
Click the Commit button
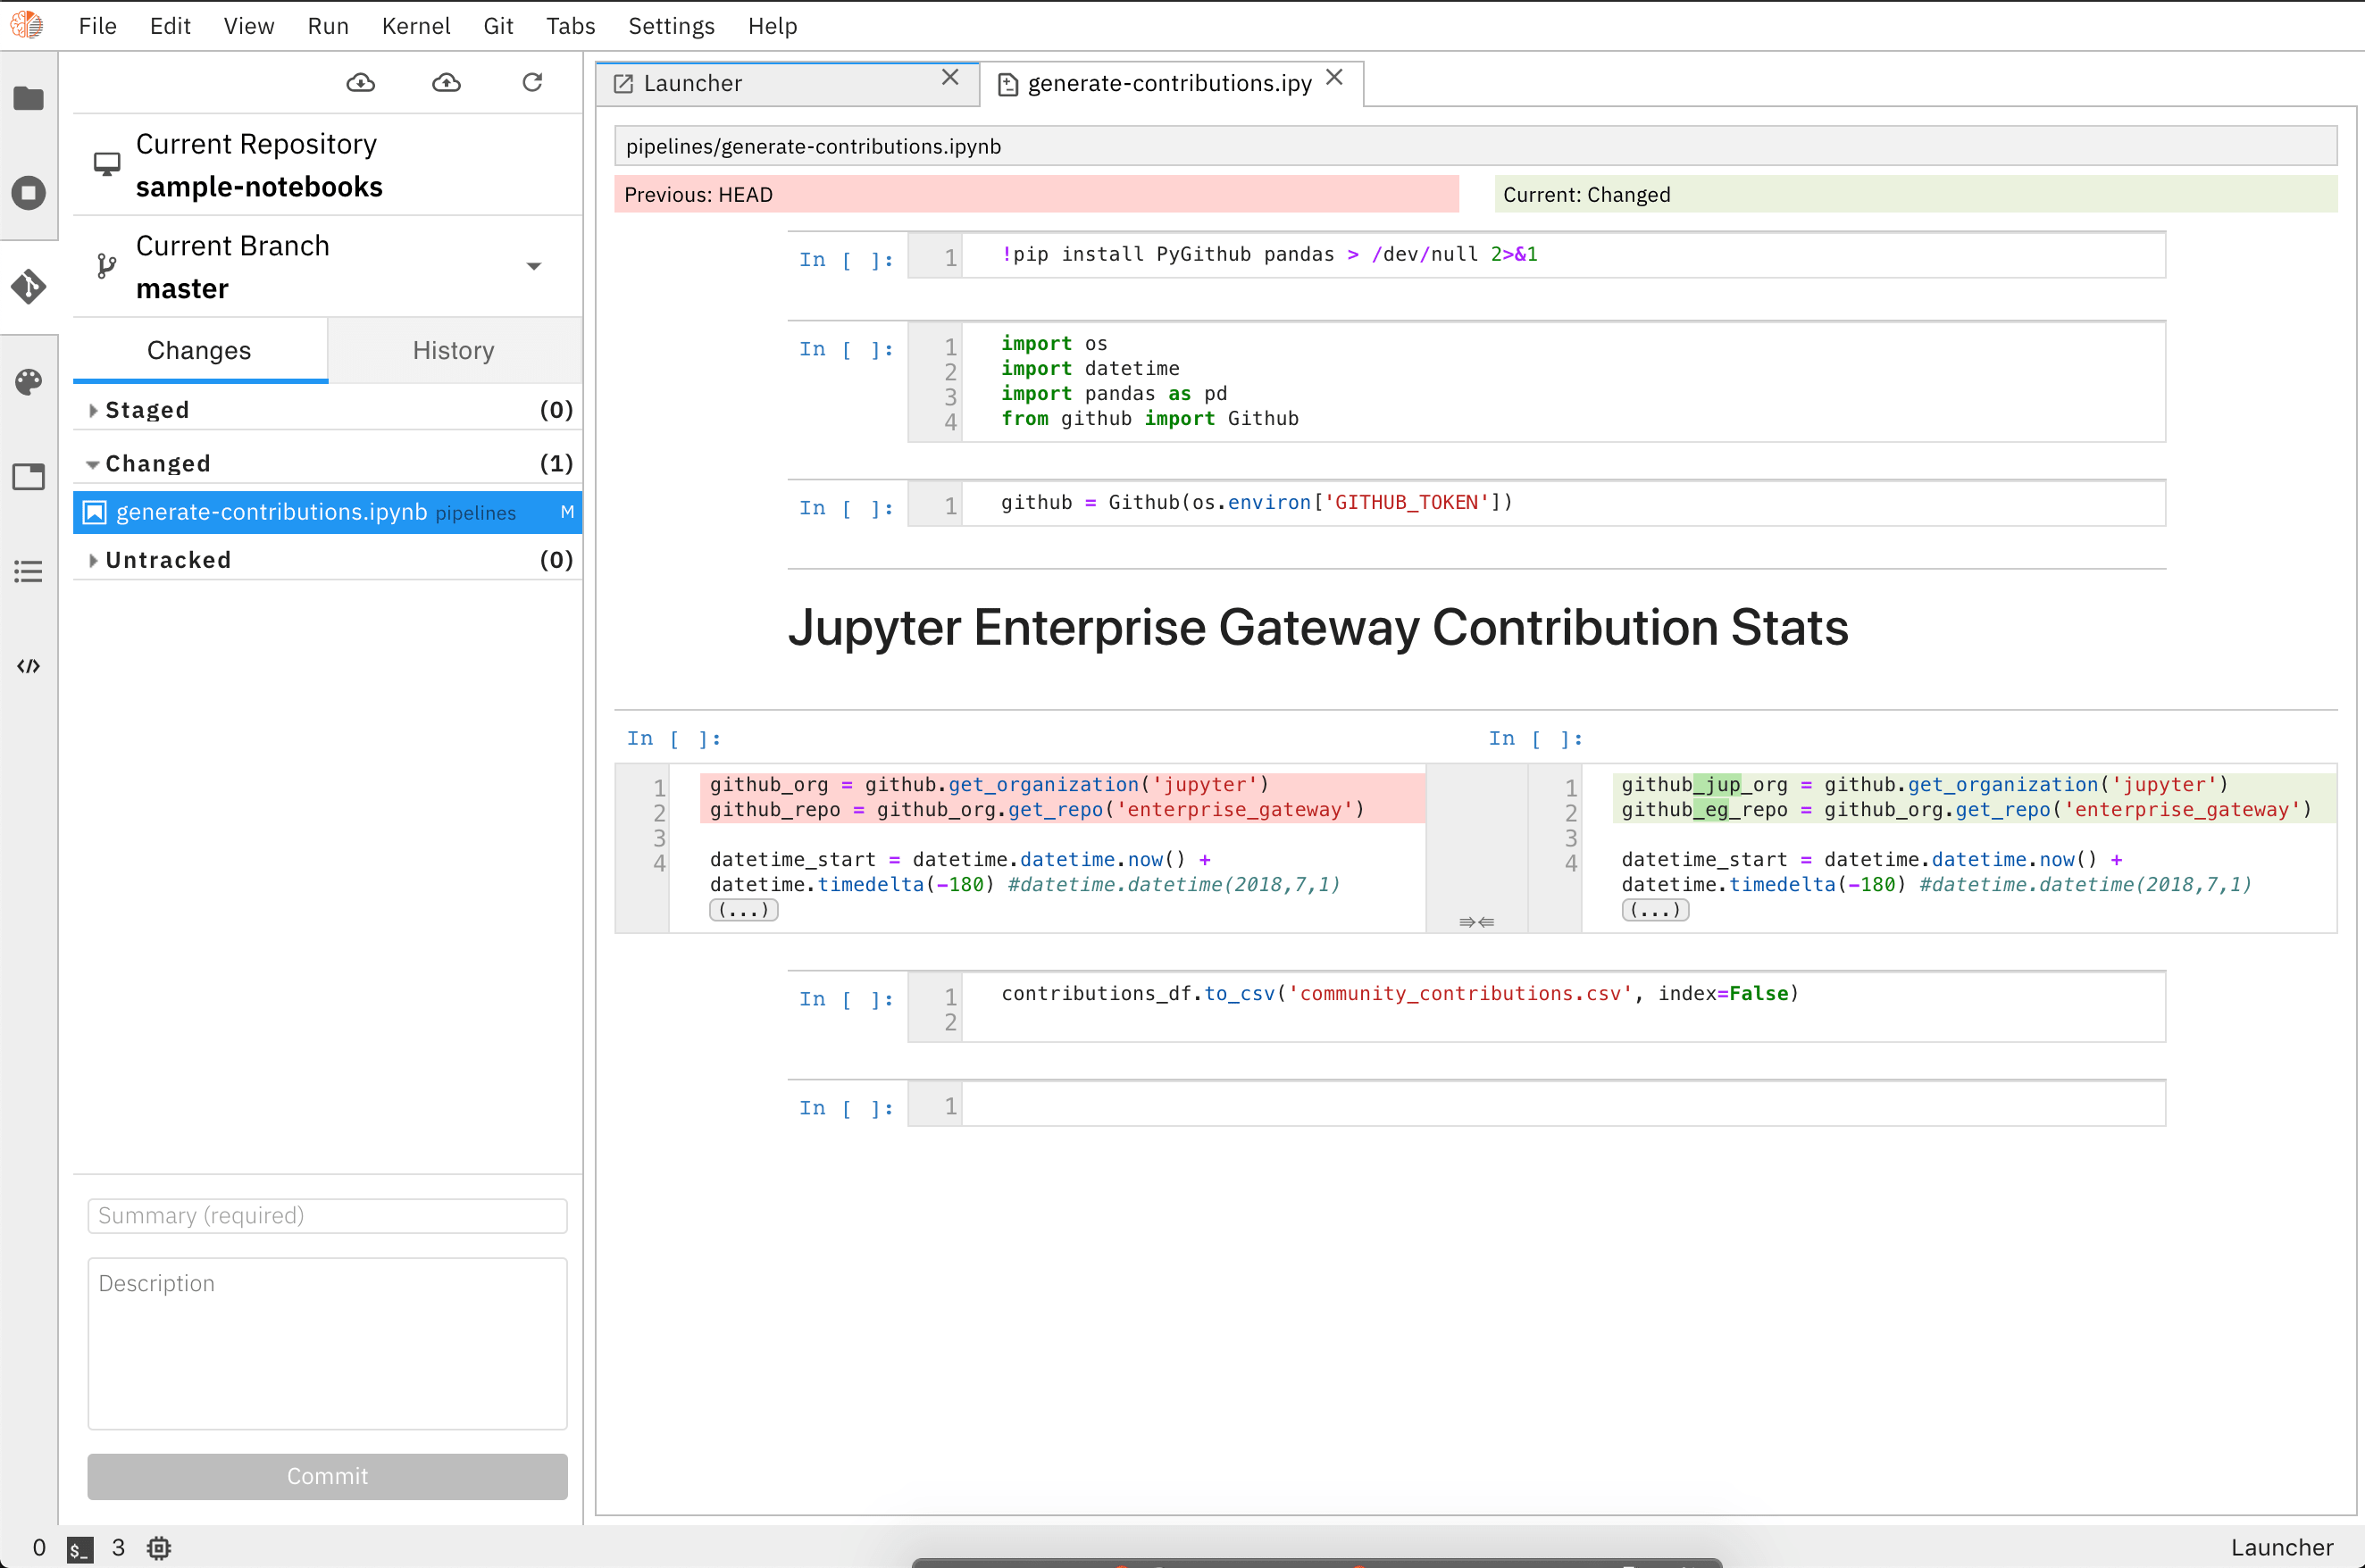(x=326, y=1475)
